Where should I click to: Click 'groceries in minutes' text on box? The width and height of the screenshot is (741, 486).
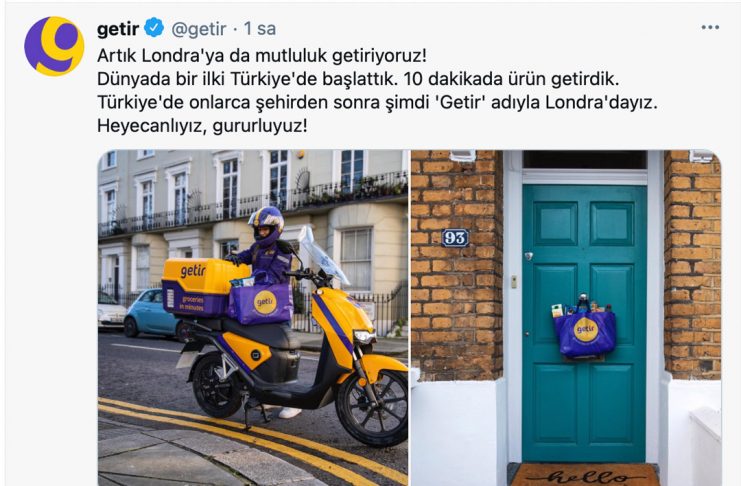pos(192,303)
